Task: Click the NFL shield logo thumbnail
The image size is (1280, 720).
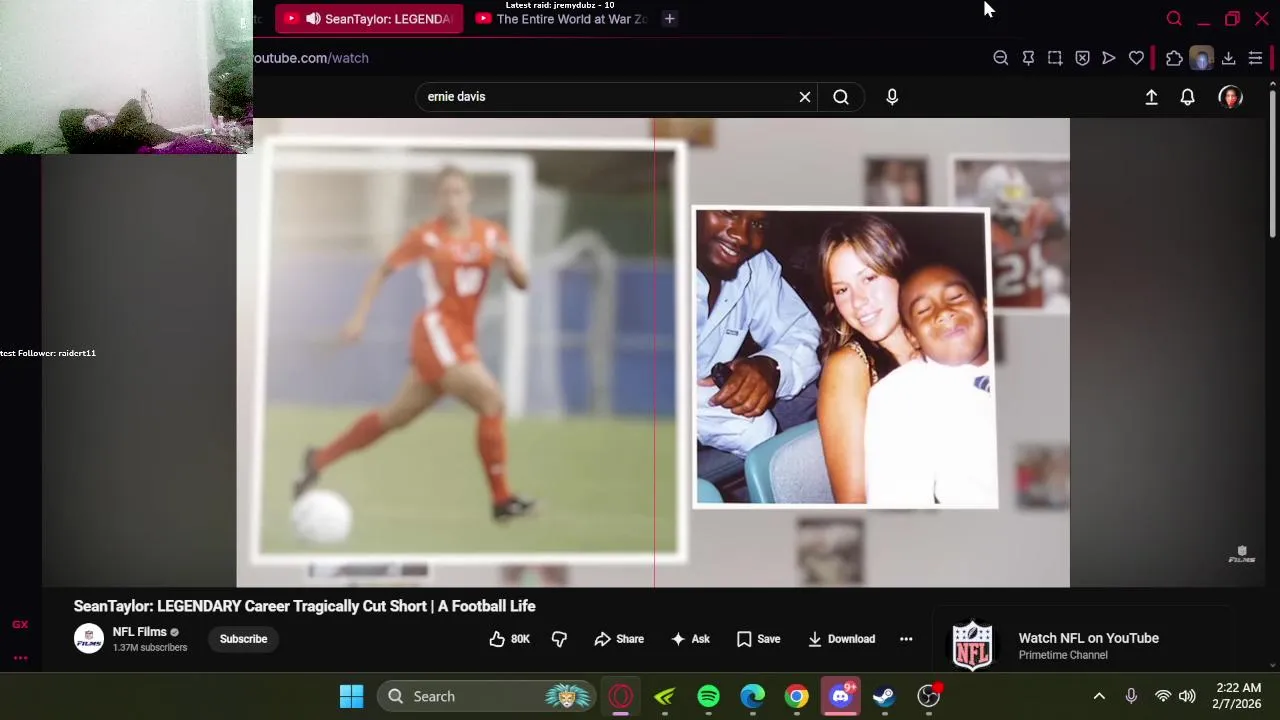Action: tap(972, 646)
